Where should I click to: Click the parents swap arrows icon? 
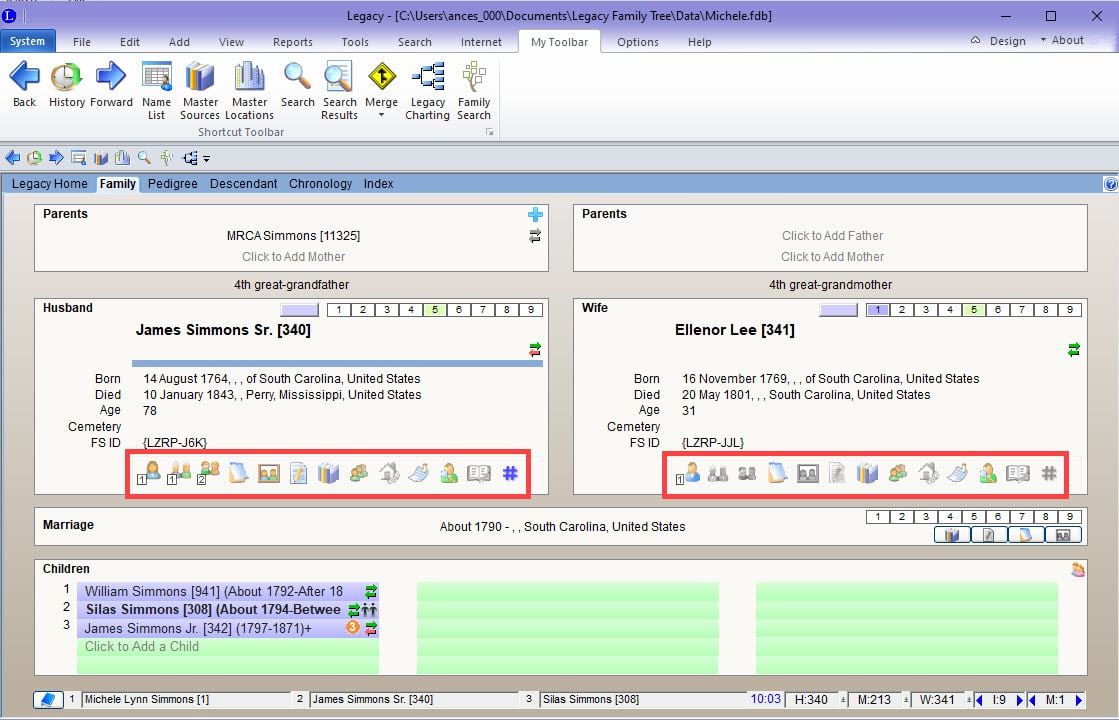[x=535, y=235]
